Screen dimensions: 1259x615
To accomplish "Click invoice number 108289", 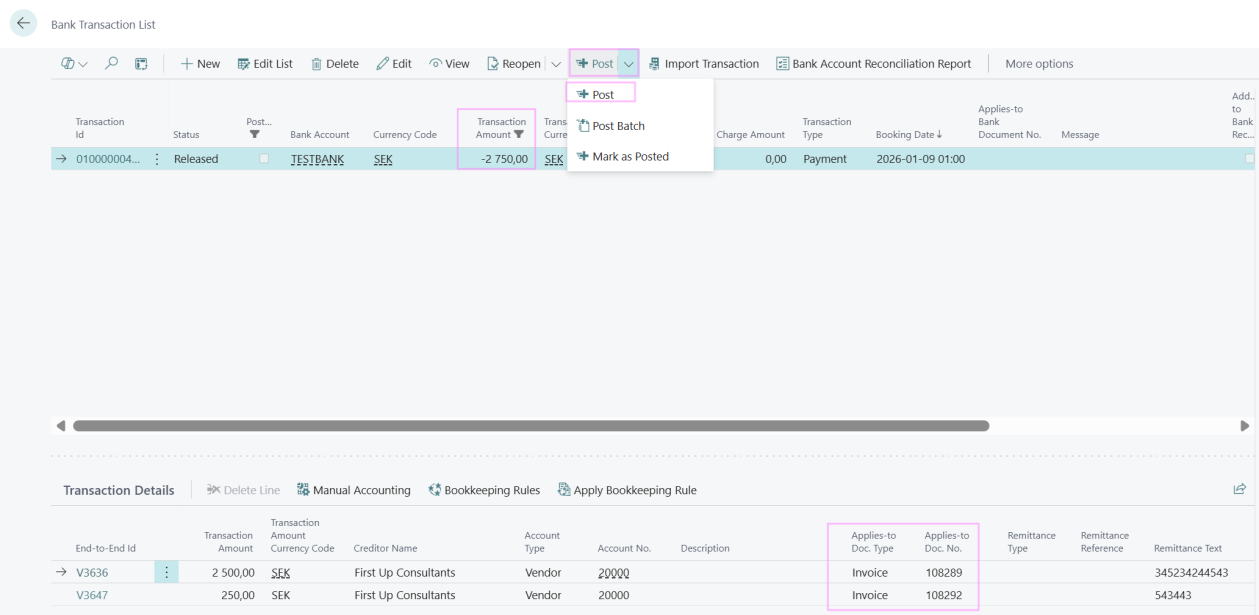I will click(x=944, y=573).
